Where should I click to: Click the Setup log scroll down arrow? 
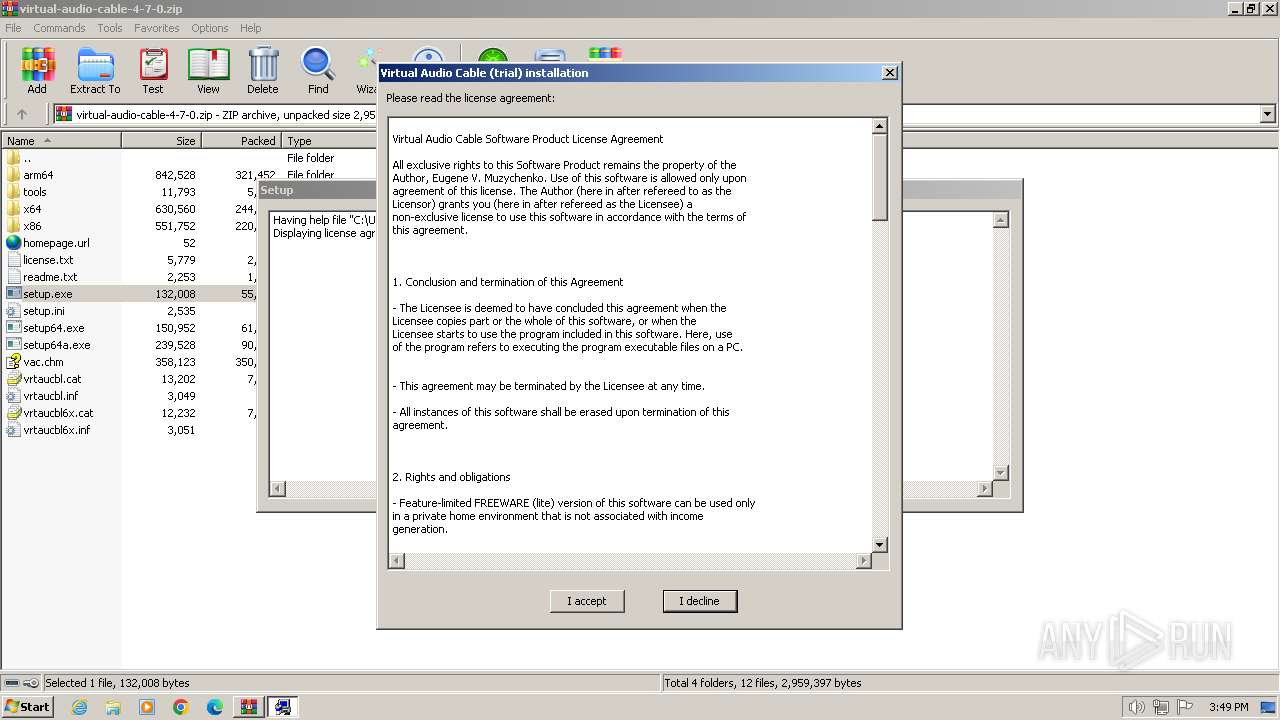tap(1000, 472)
